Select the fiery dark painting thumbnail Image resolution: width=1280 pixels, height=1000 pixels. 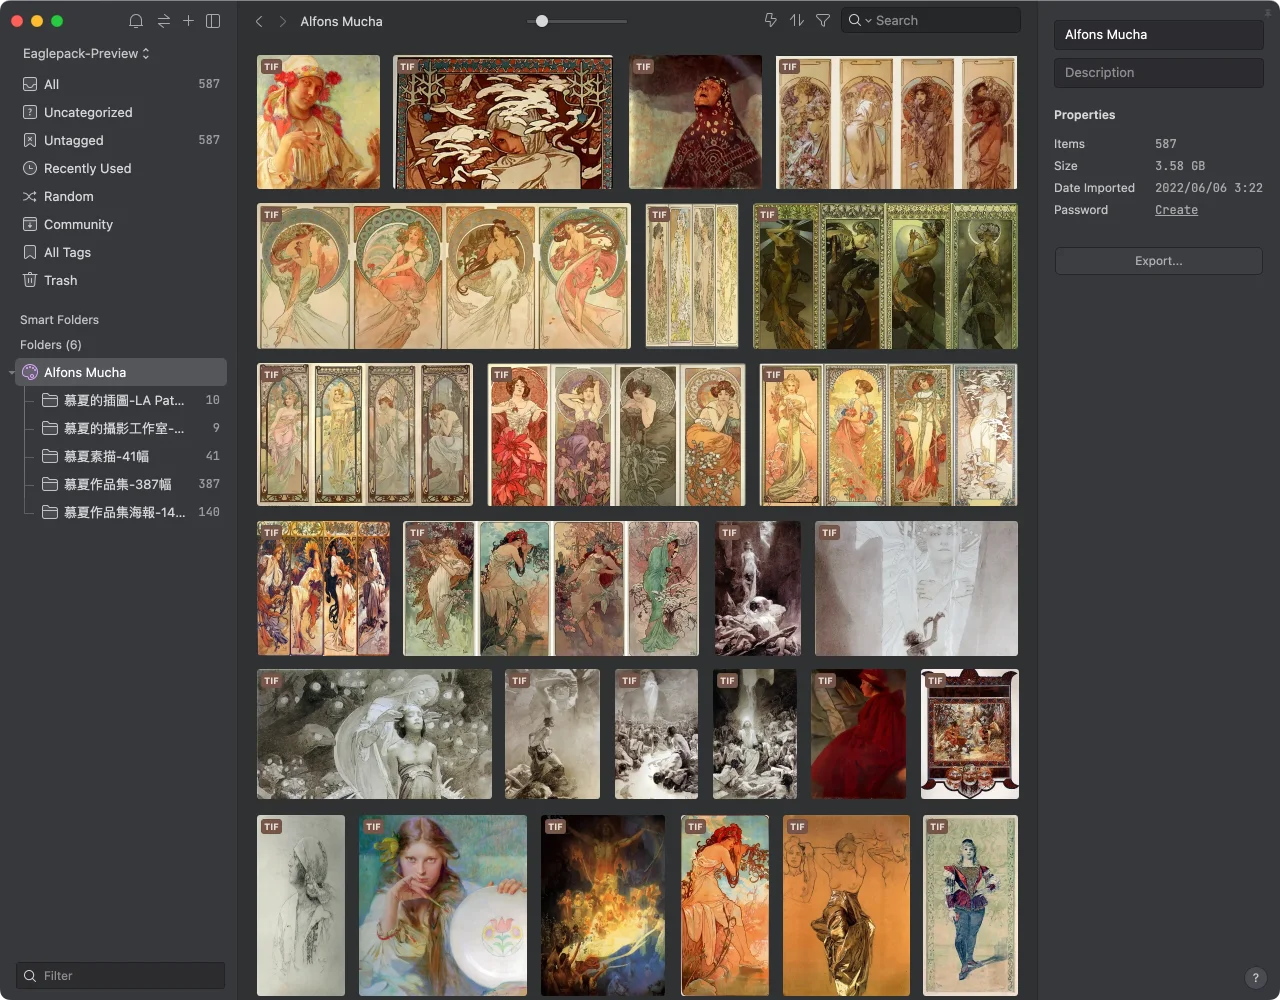(x=603, y=905)
